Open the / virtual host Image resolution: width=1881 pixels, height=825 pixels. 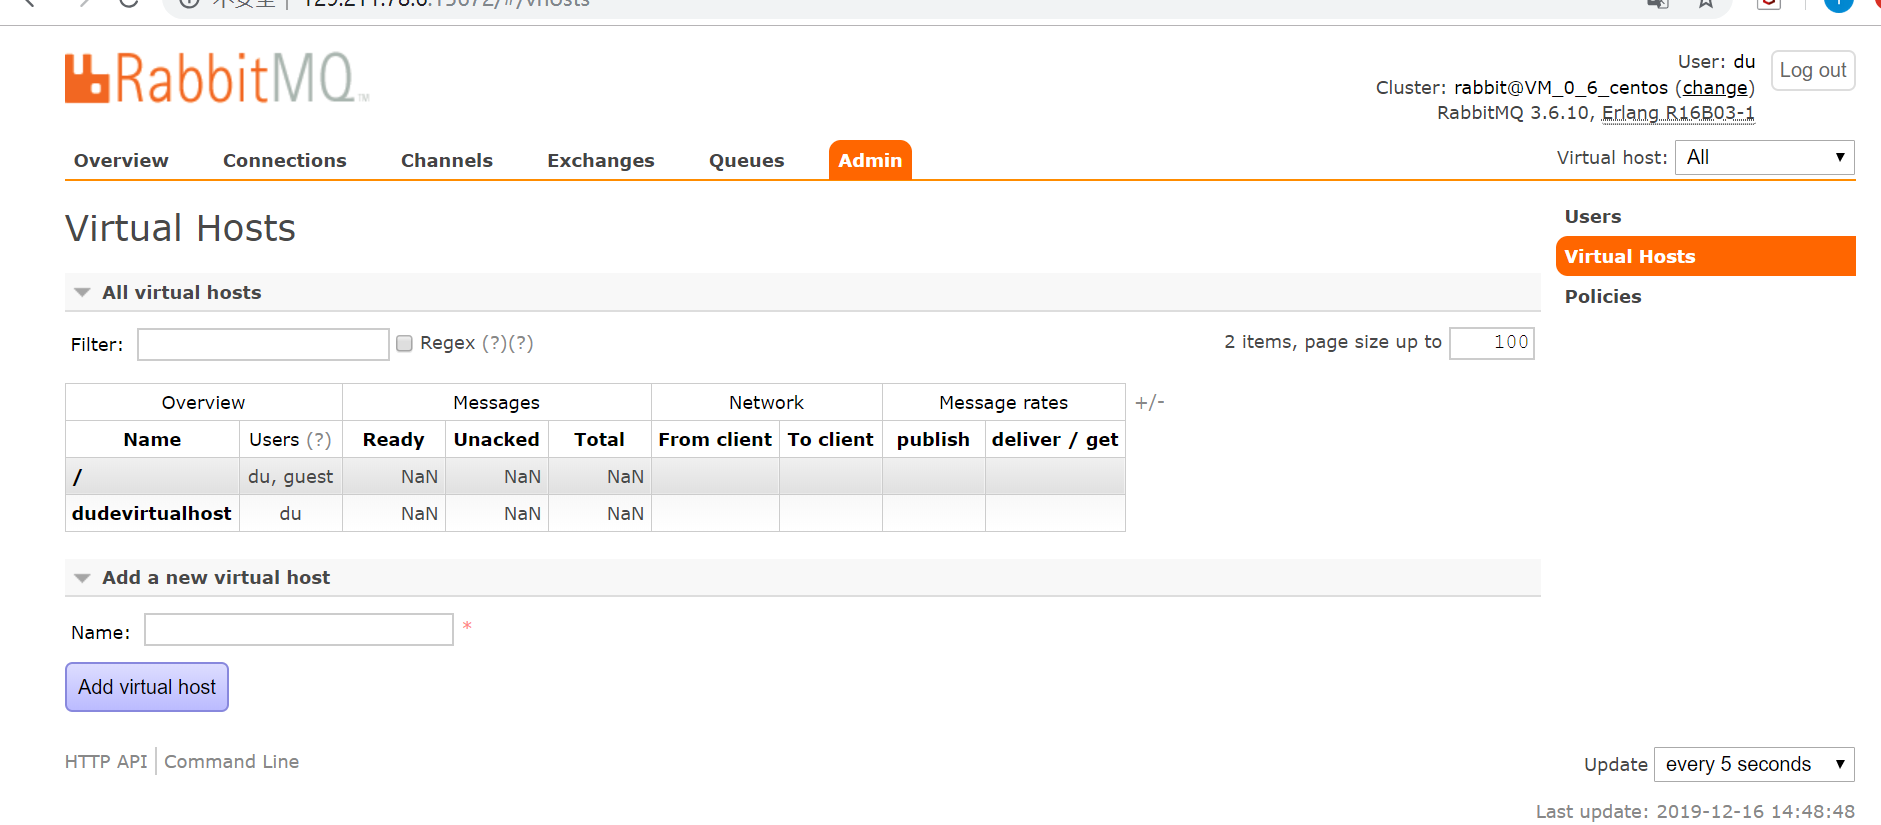pyautogui.click(x=77, y=477)
